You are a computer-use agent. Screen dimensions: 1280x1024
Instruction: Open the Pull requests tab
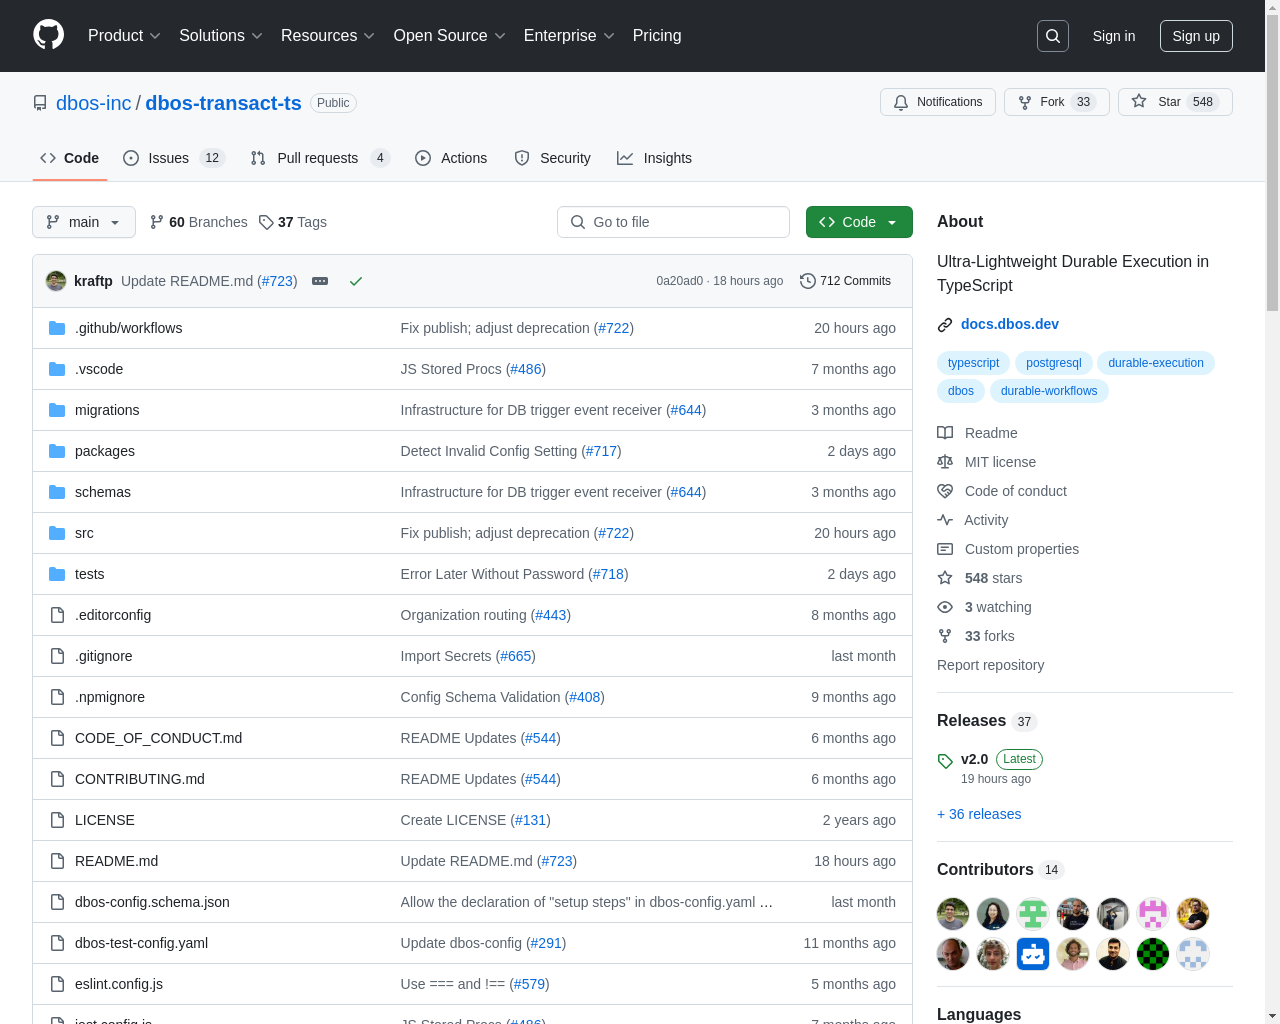[320, 158]
